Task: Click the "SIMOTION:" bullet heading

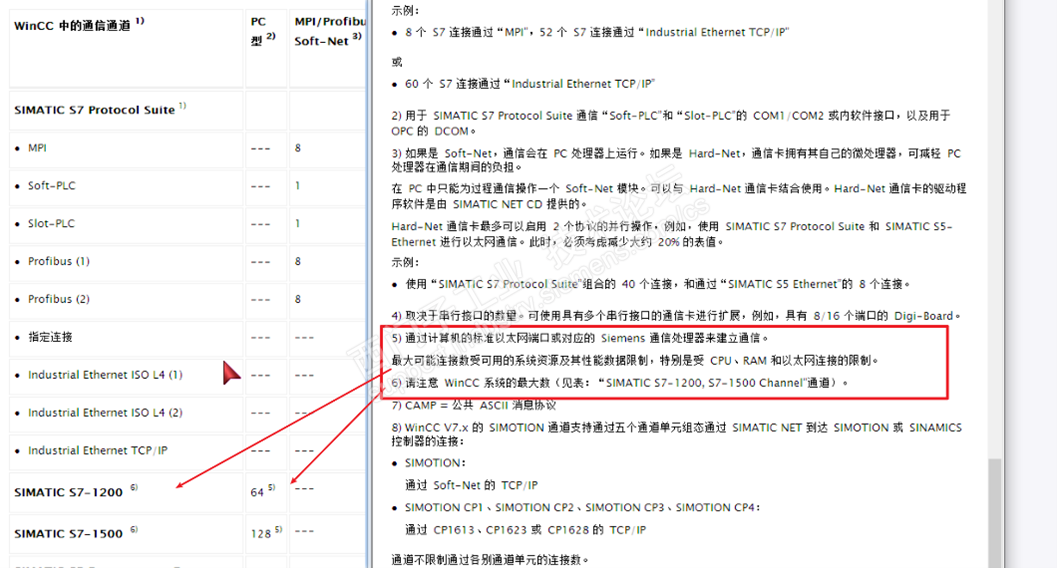Action: (435, 463)
